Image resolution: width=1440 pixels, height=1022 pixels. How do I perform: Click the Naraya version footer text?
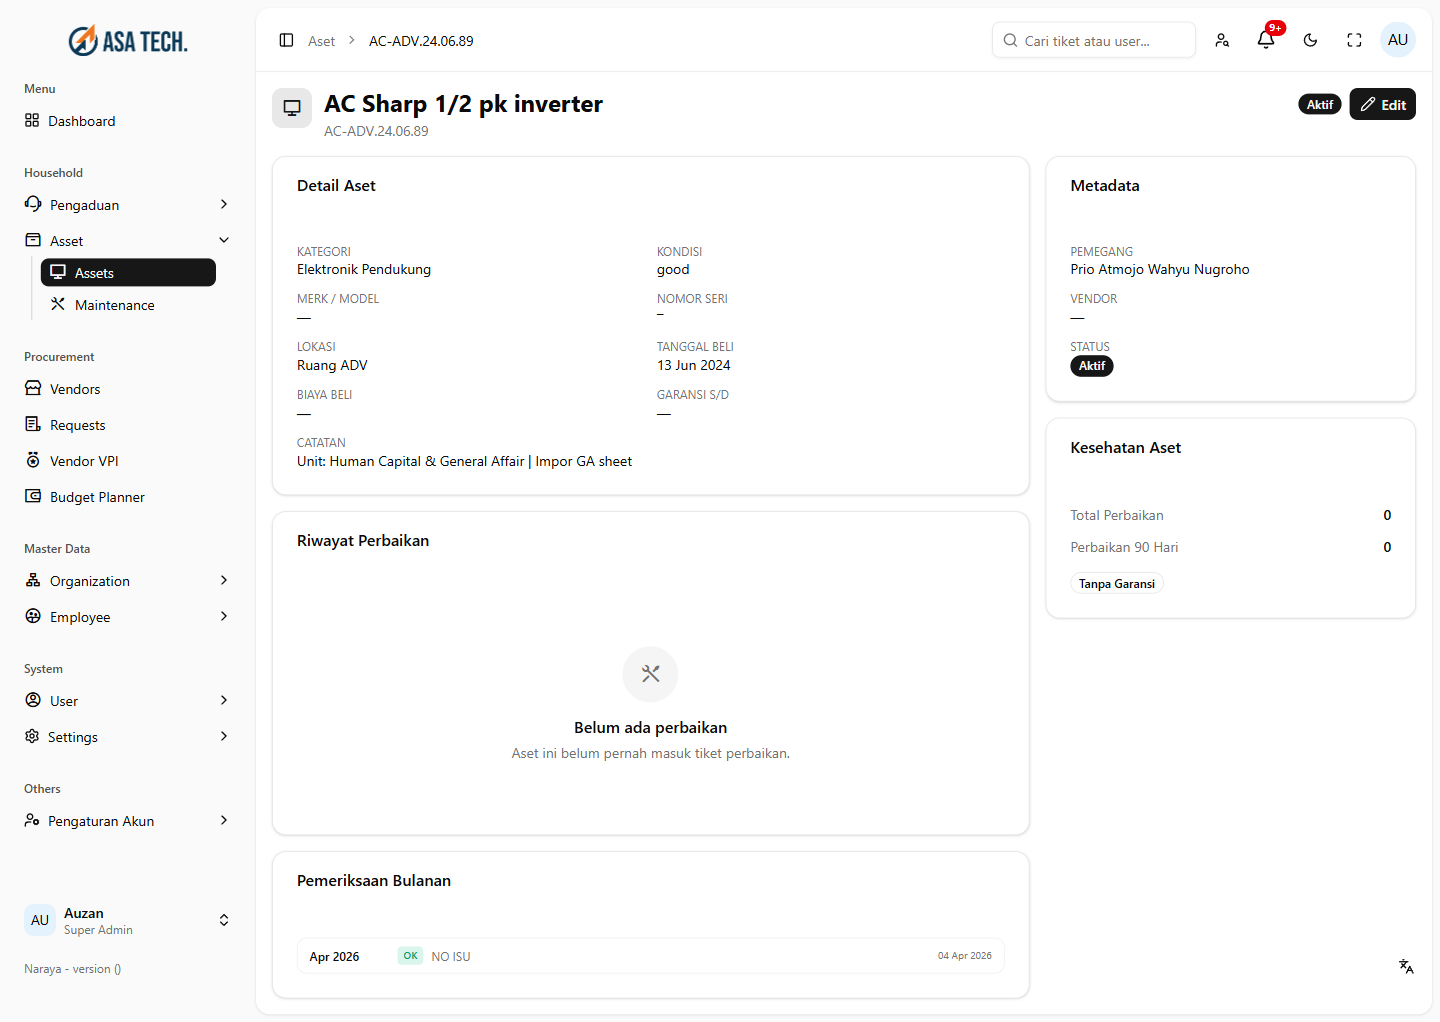click(x=73, y=969)
